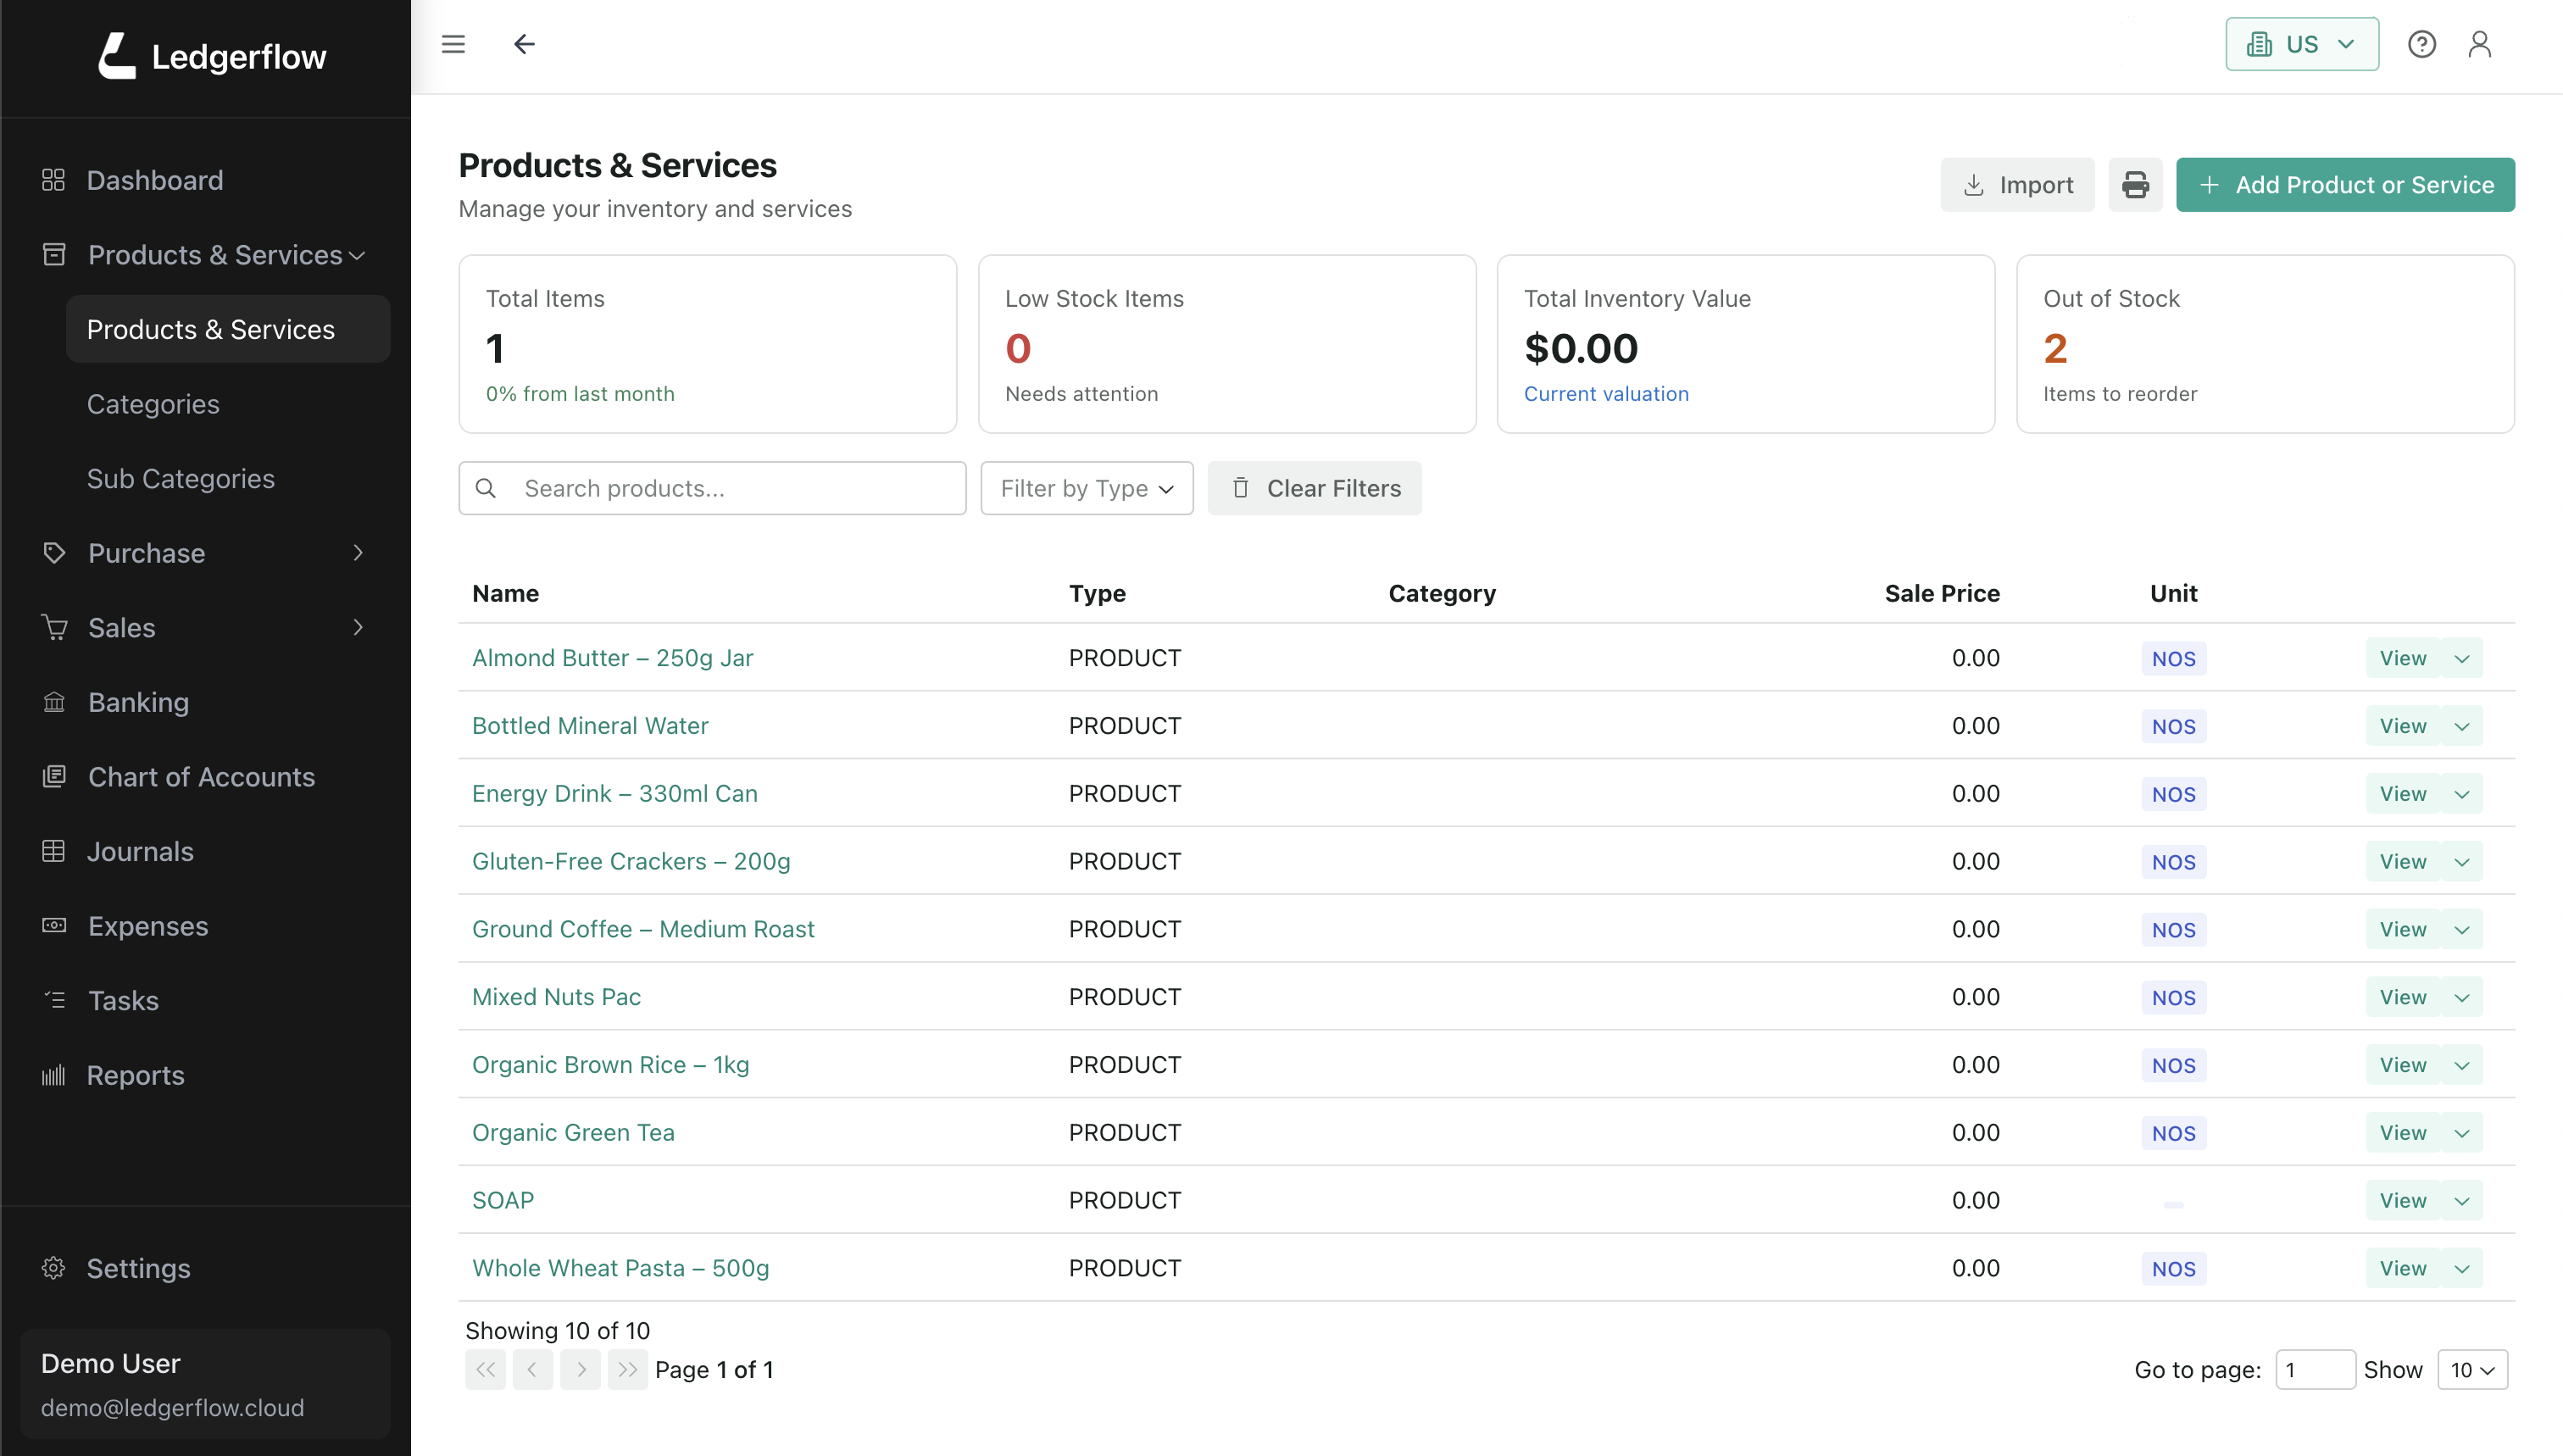Open the help question mark icon

pos(2421,44)
